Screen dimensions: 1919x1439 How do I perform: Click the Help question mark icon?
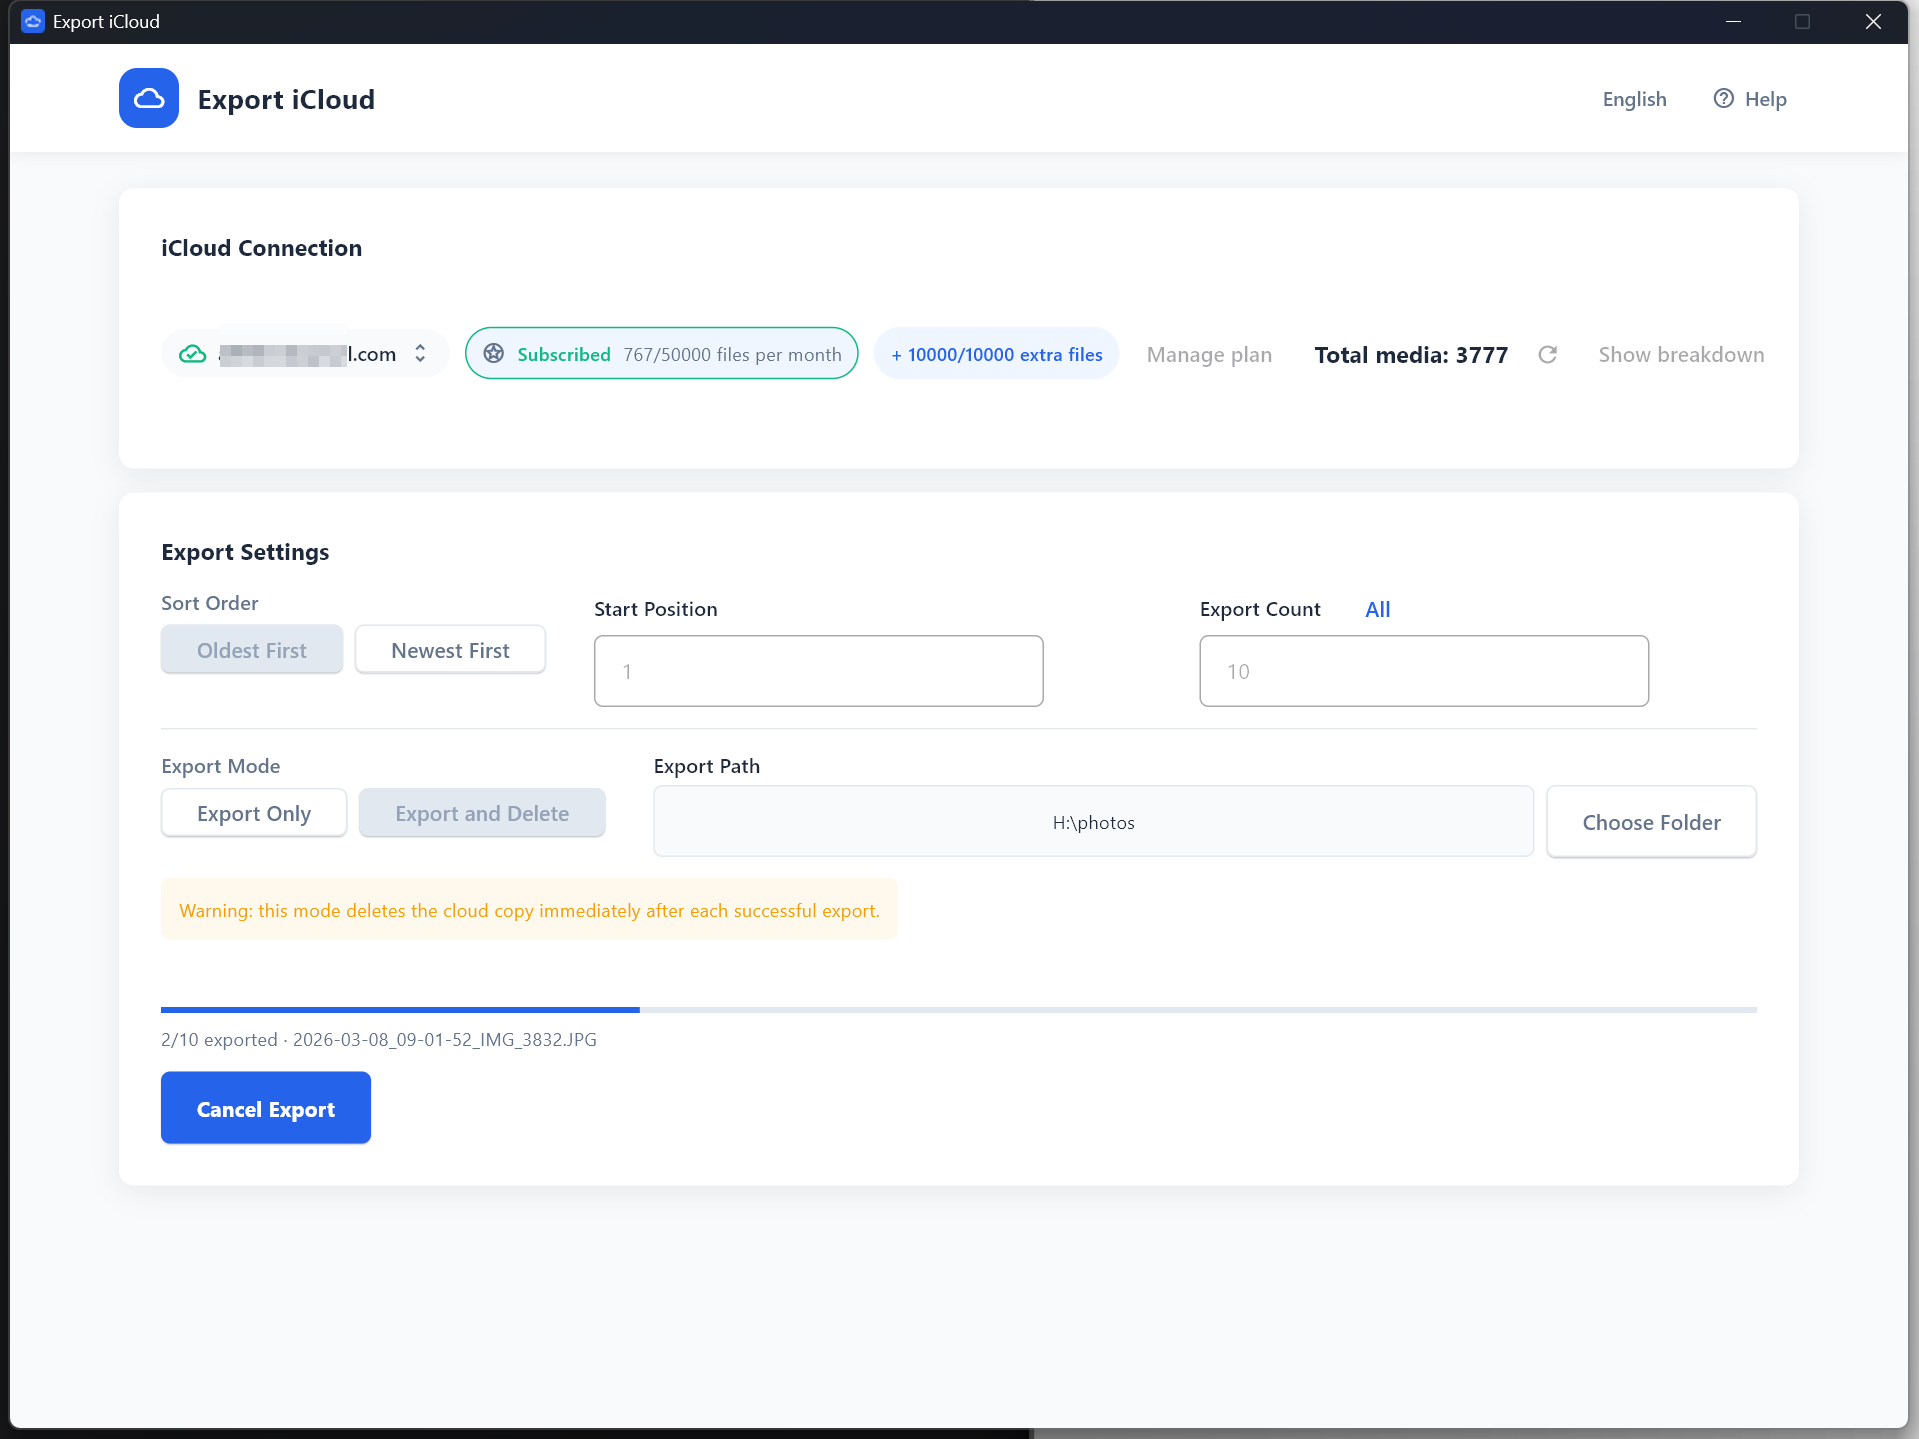pyautogui.click(x=1723, y=98)
